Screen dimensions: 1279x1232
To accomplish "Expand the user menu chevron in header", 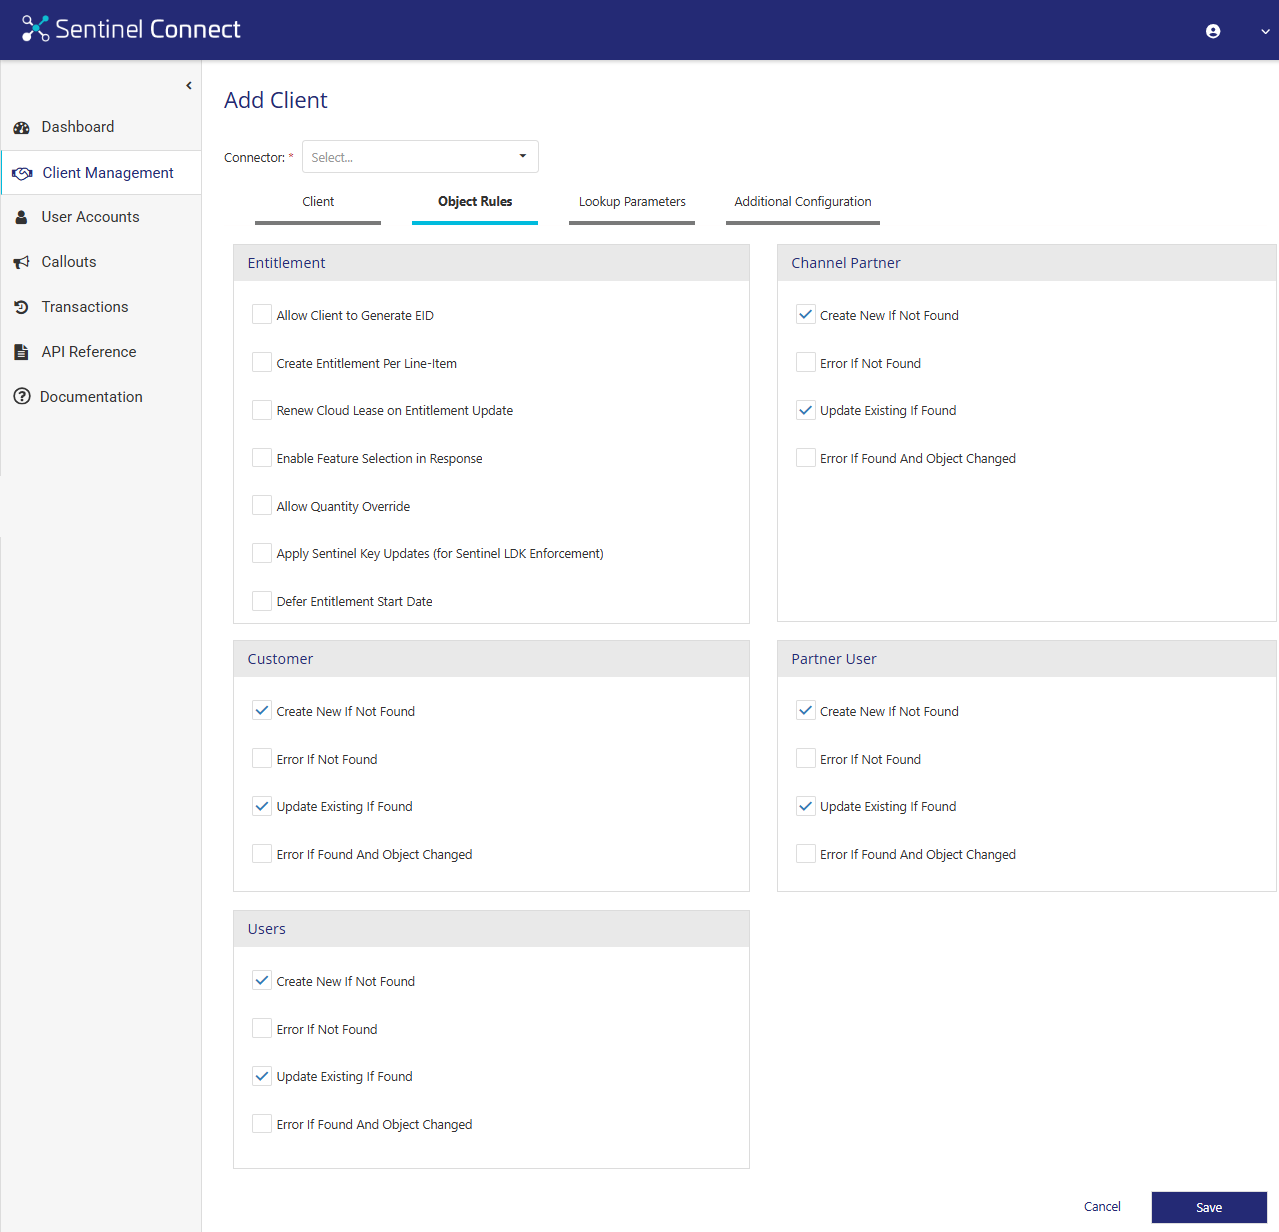I will (1264, 31).
